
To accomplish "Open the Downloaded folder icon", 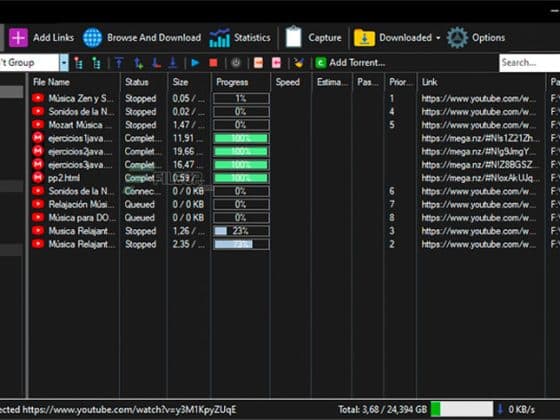I will pyautogui.click(x=364, y=38).
